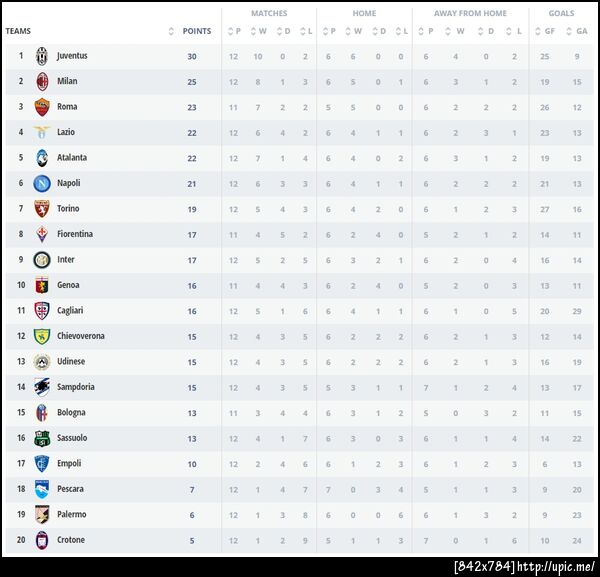Click the Lazio eagle crest
Screen dimensions: 600x577
point(42,132)
